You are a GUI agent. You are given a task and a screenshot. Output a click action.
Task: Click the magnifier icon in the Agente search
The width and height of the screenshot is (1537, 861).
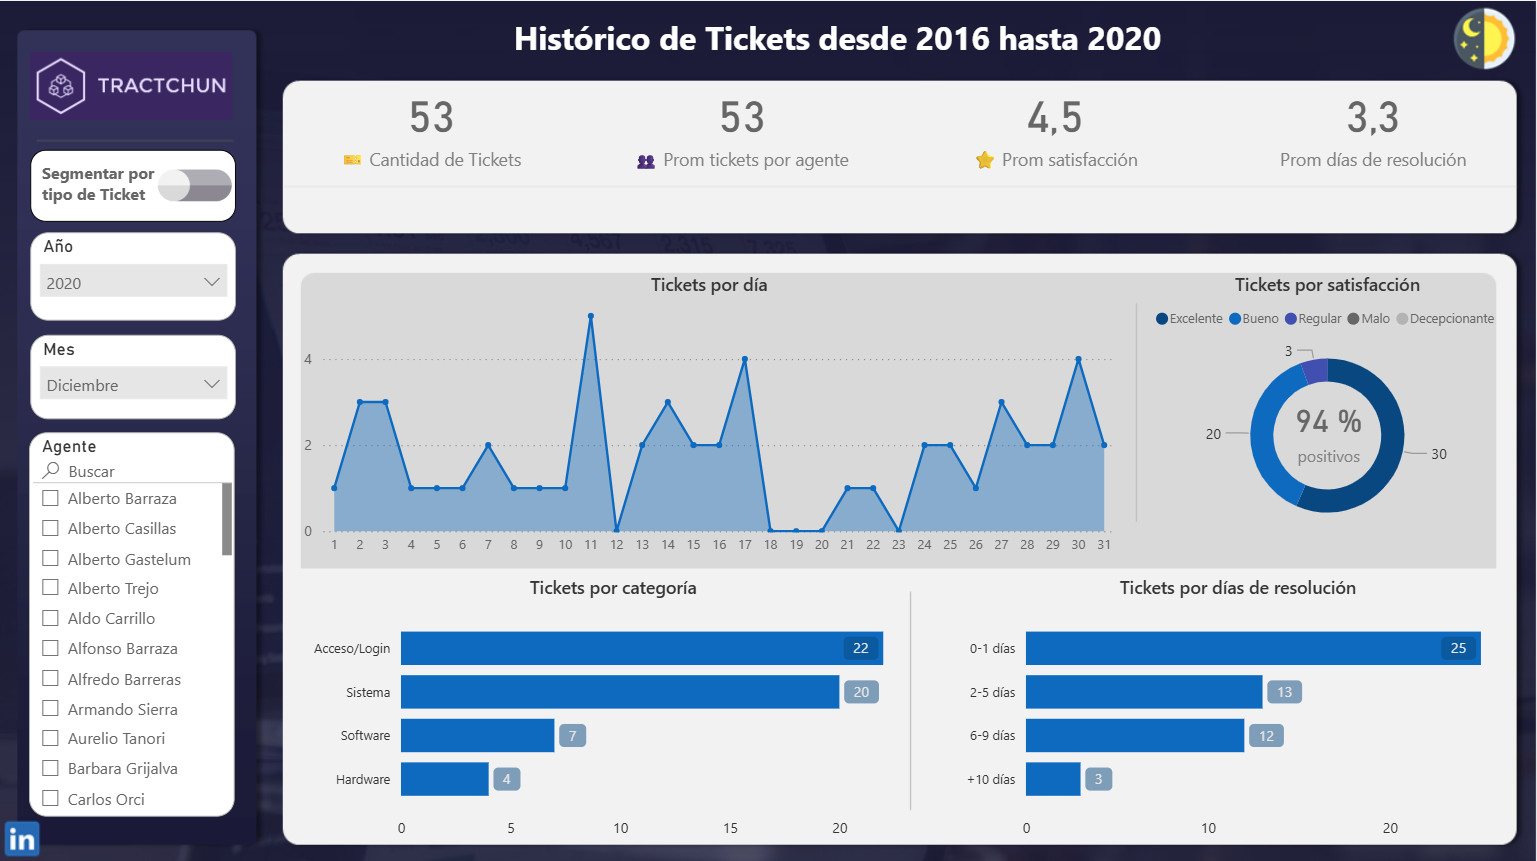click(x=51, y=468)
